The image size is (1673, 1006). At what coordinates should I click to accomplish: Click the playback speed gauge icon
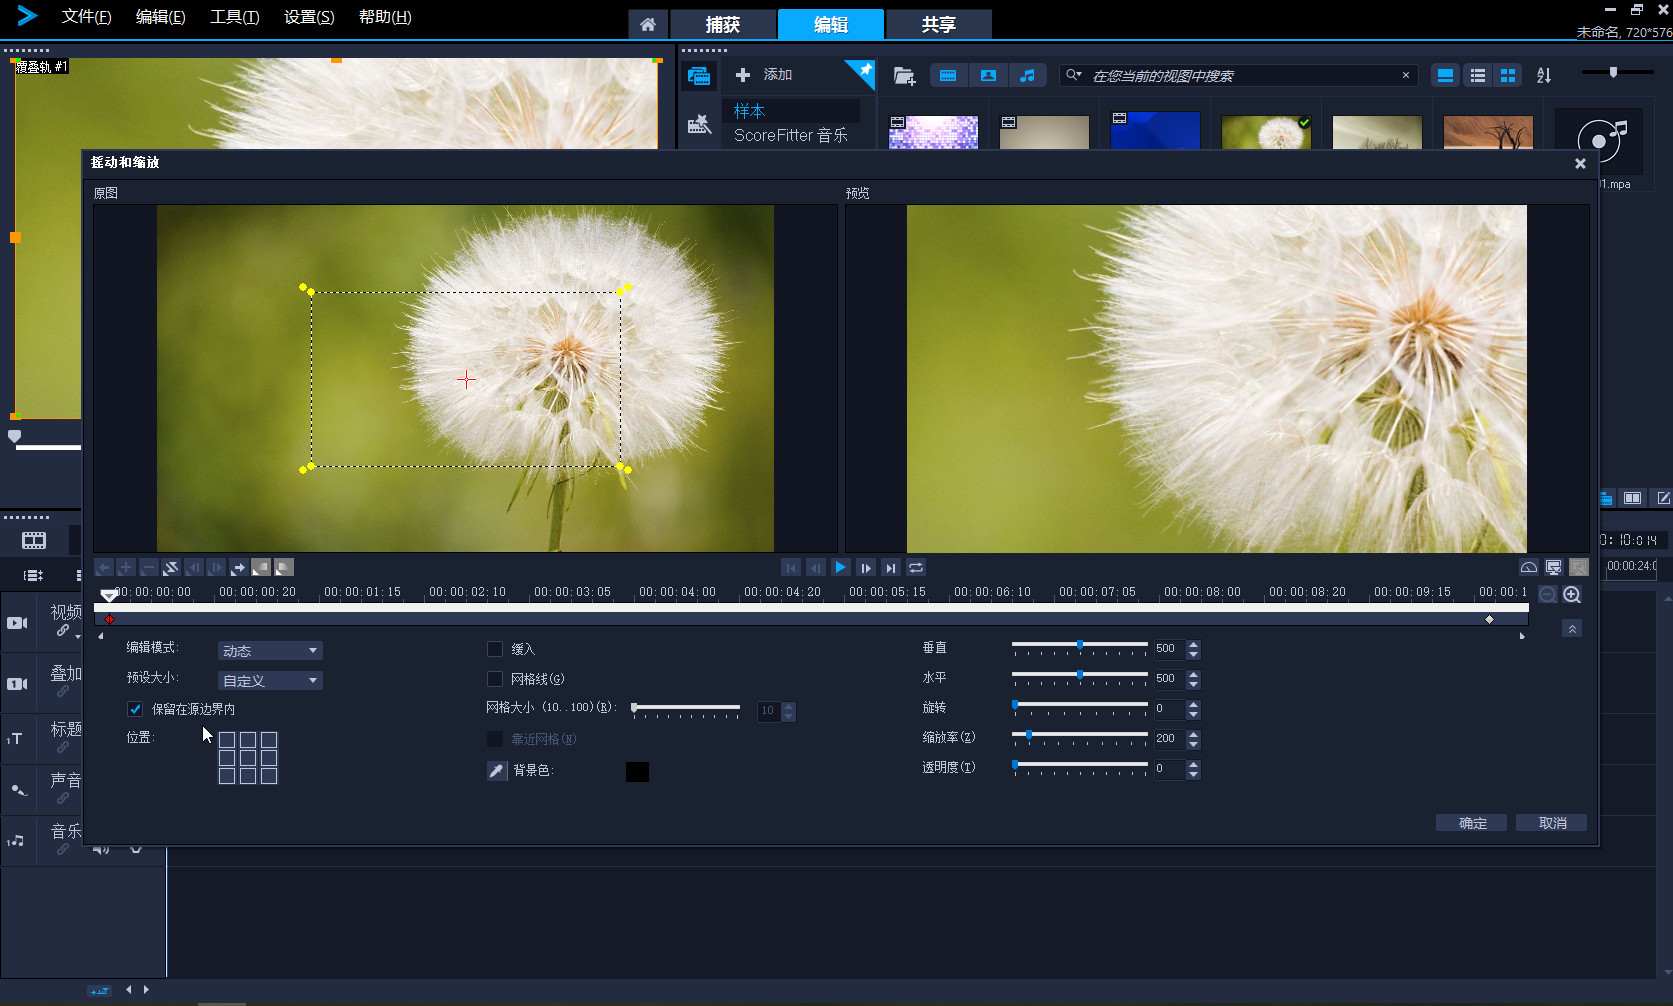tap(1529, 567)
